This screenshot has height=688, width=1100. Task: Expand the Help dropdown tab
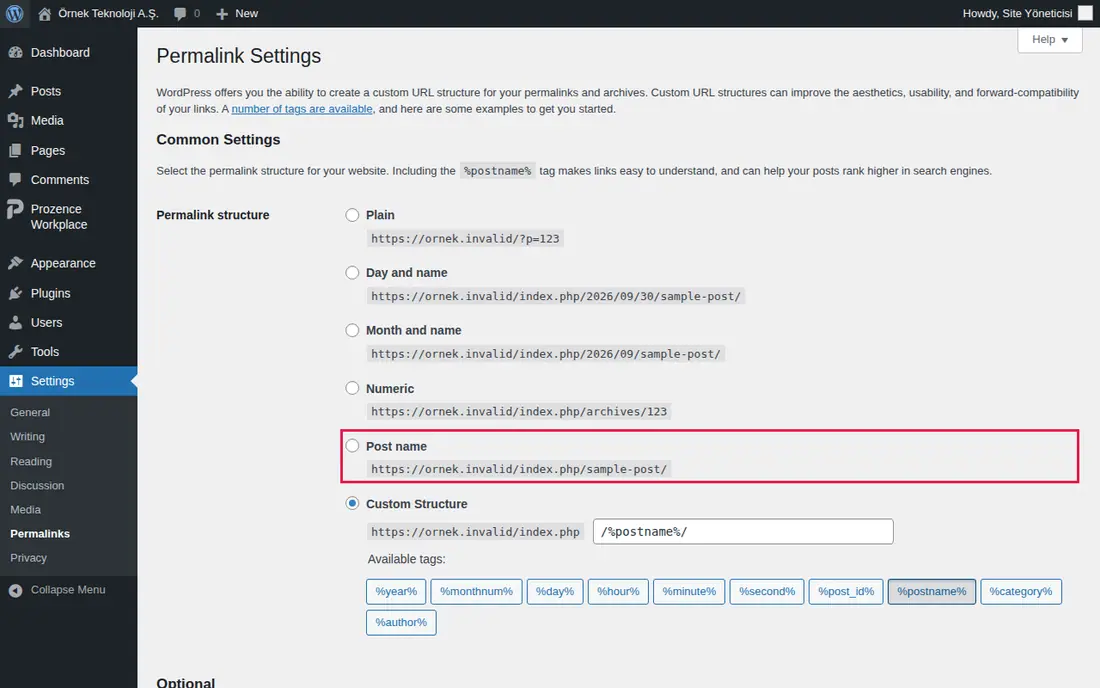1049,39
